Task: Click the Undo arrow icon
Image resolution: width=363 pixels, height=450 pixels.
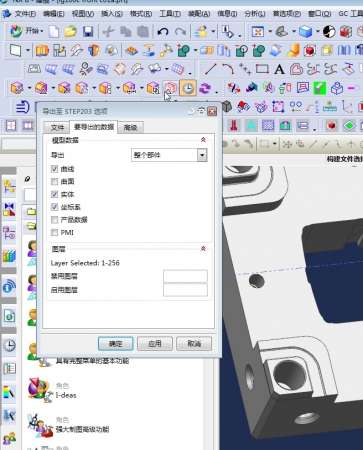Action: [163, 32]
